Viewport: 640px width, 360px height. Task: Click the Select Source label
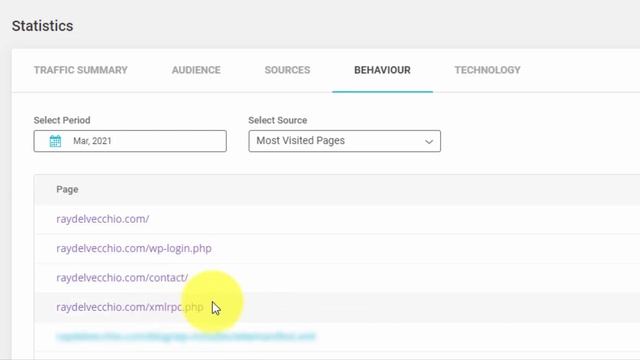pyautogui.click(x=278, y=120)
